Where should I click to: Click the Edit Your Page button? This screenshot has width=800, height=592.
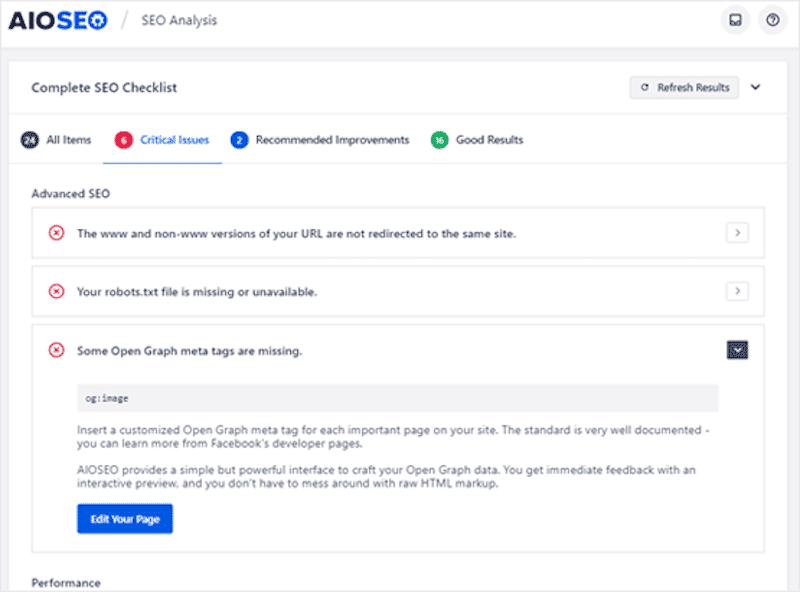point(124,518)
